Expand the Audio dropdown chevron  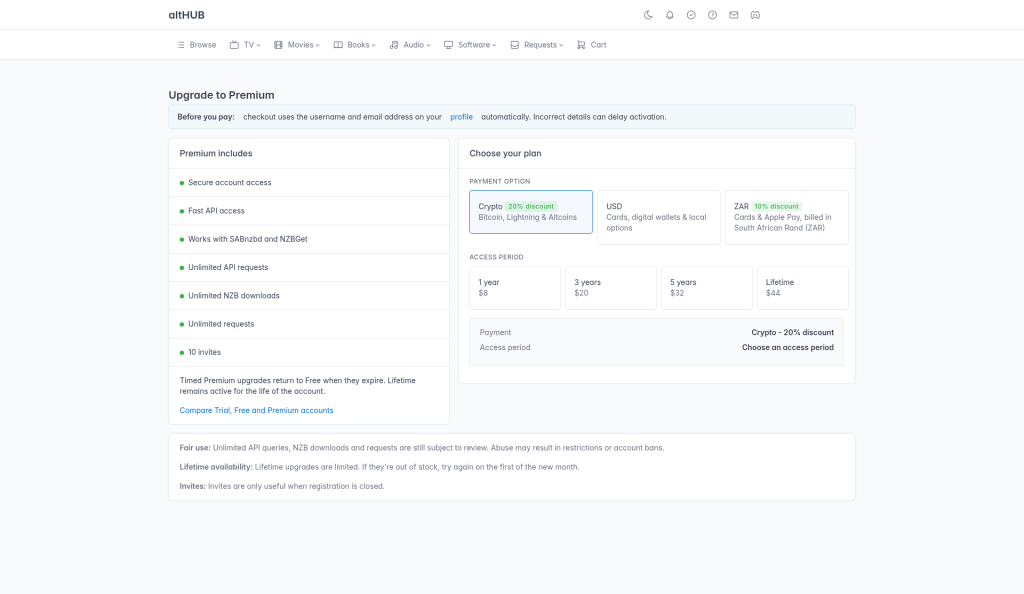428,46
